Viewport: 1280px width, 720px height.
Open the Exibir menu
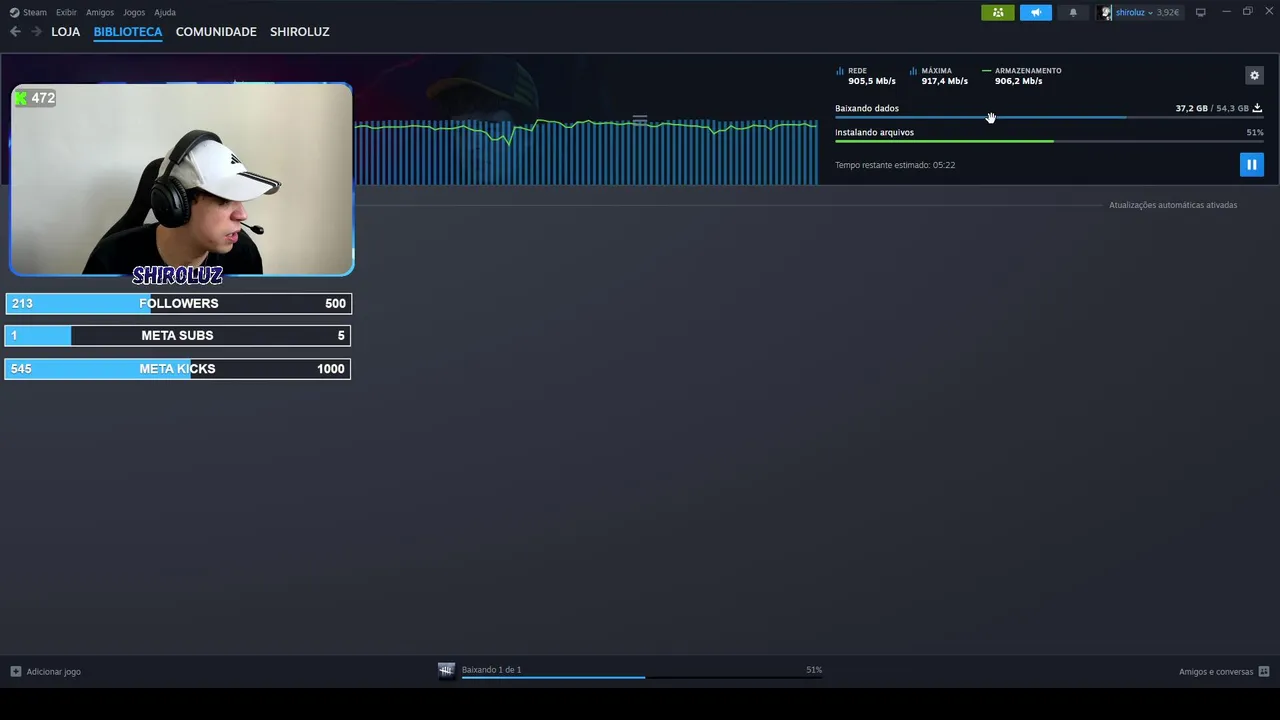pos(66,12)
